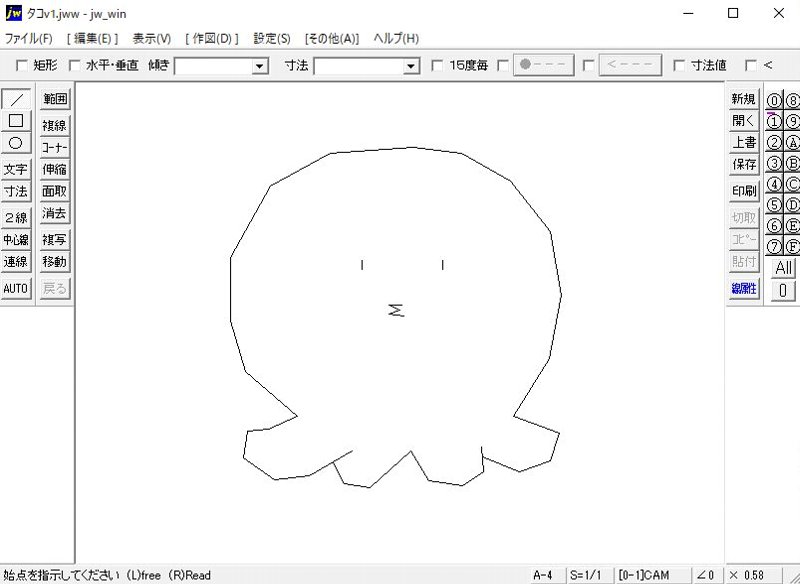Pick the 寸法 dimension tool in left toolbar
This screenshot has width=800, height=584.
[16, 191]
